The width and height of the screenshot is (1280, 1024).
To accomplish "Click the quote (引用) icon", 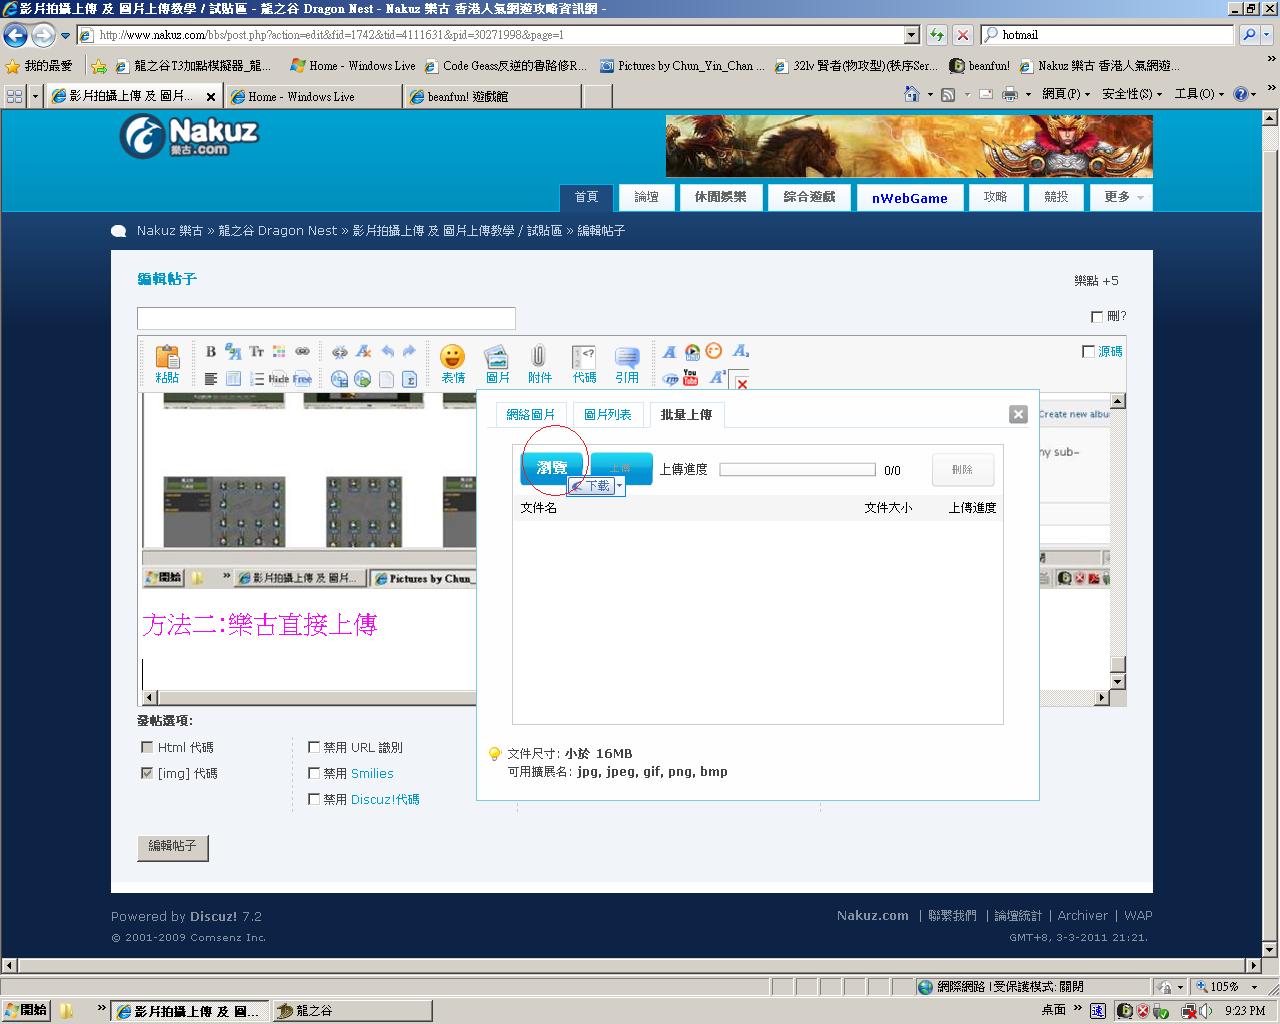I will [627, 363].
